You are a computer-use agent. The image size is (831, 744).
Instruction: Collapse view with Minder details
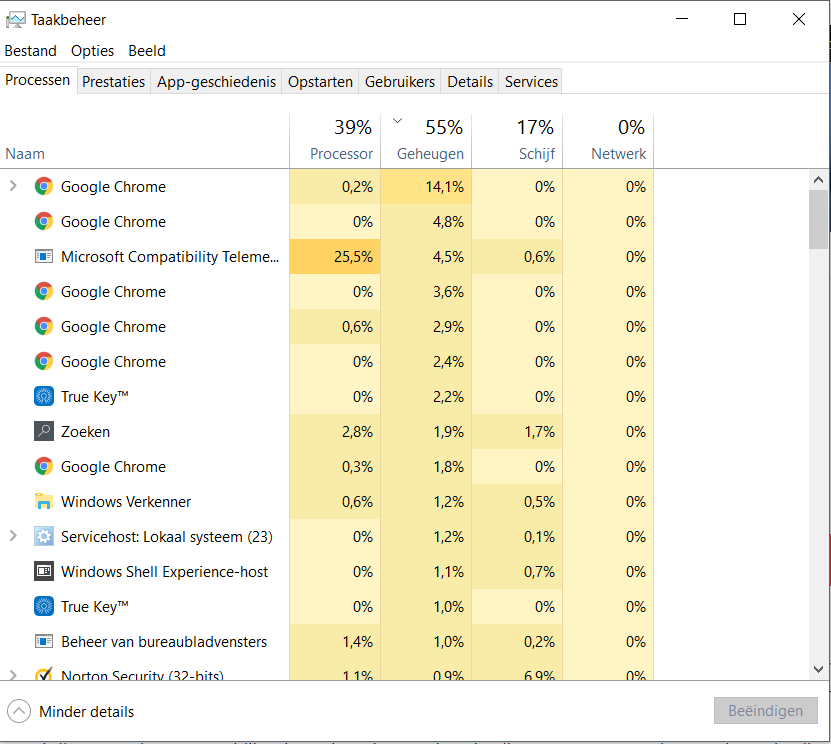pos(70,712)
